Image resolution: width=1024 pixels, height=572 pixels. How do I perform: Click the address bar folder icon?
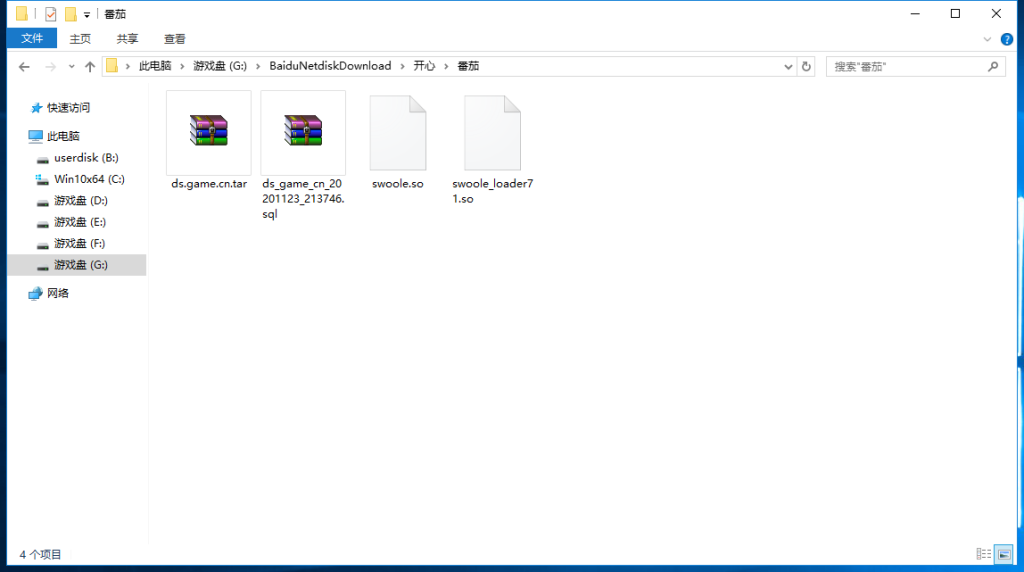click(112, 66)
